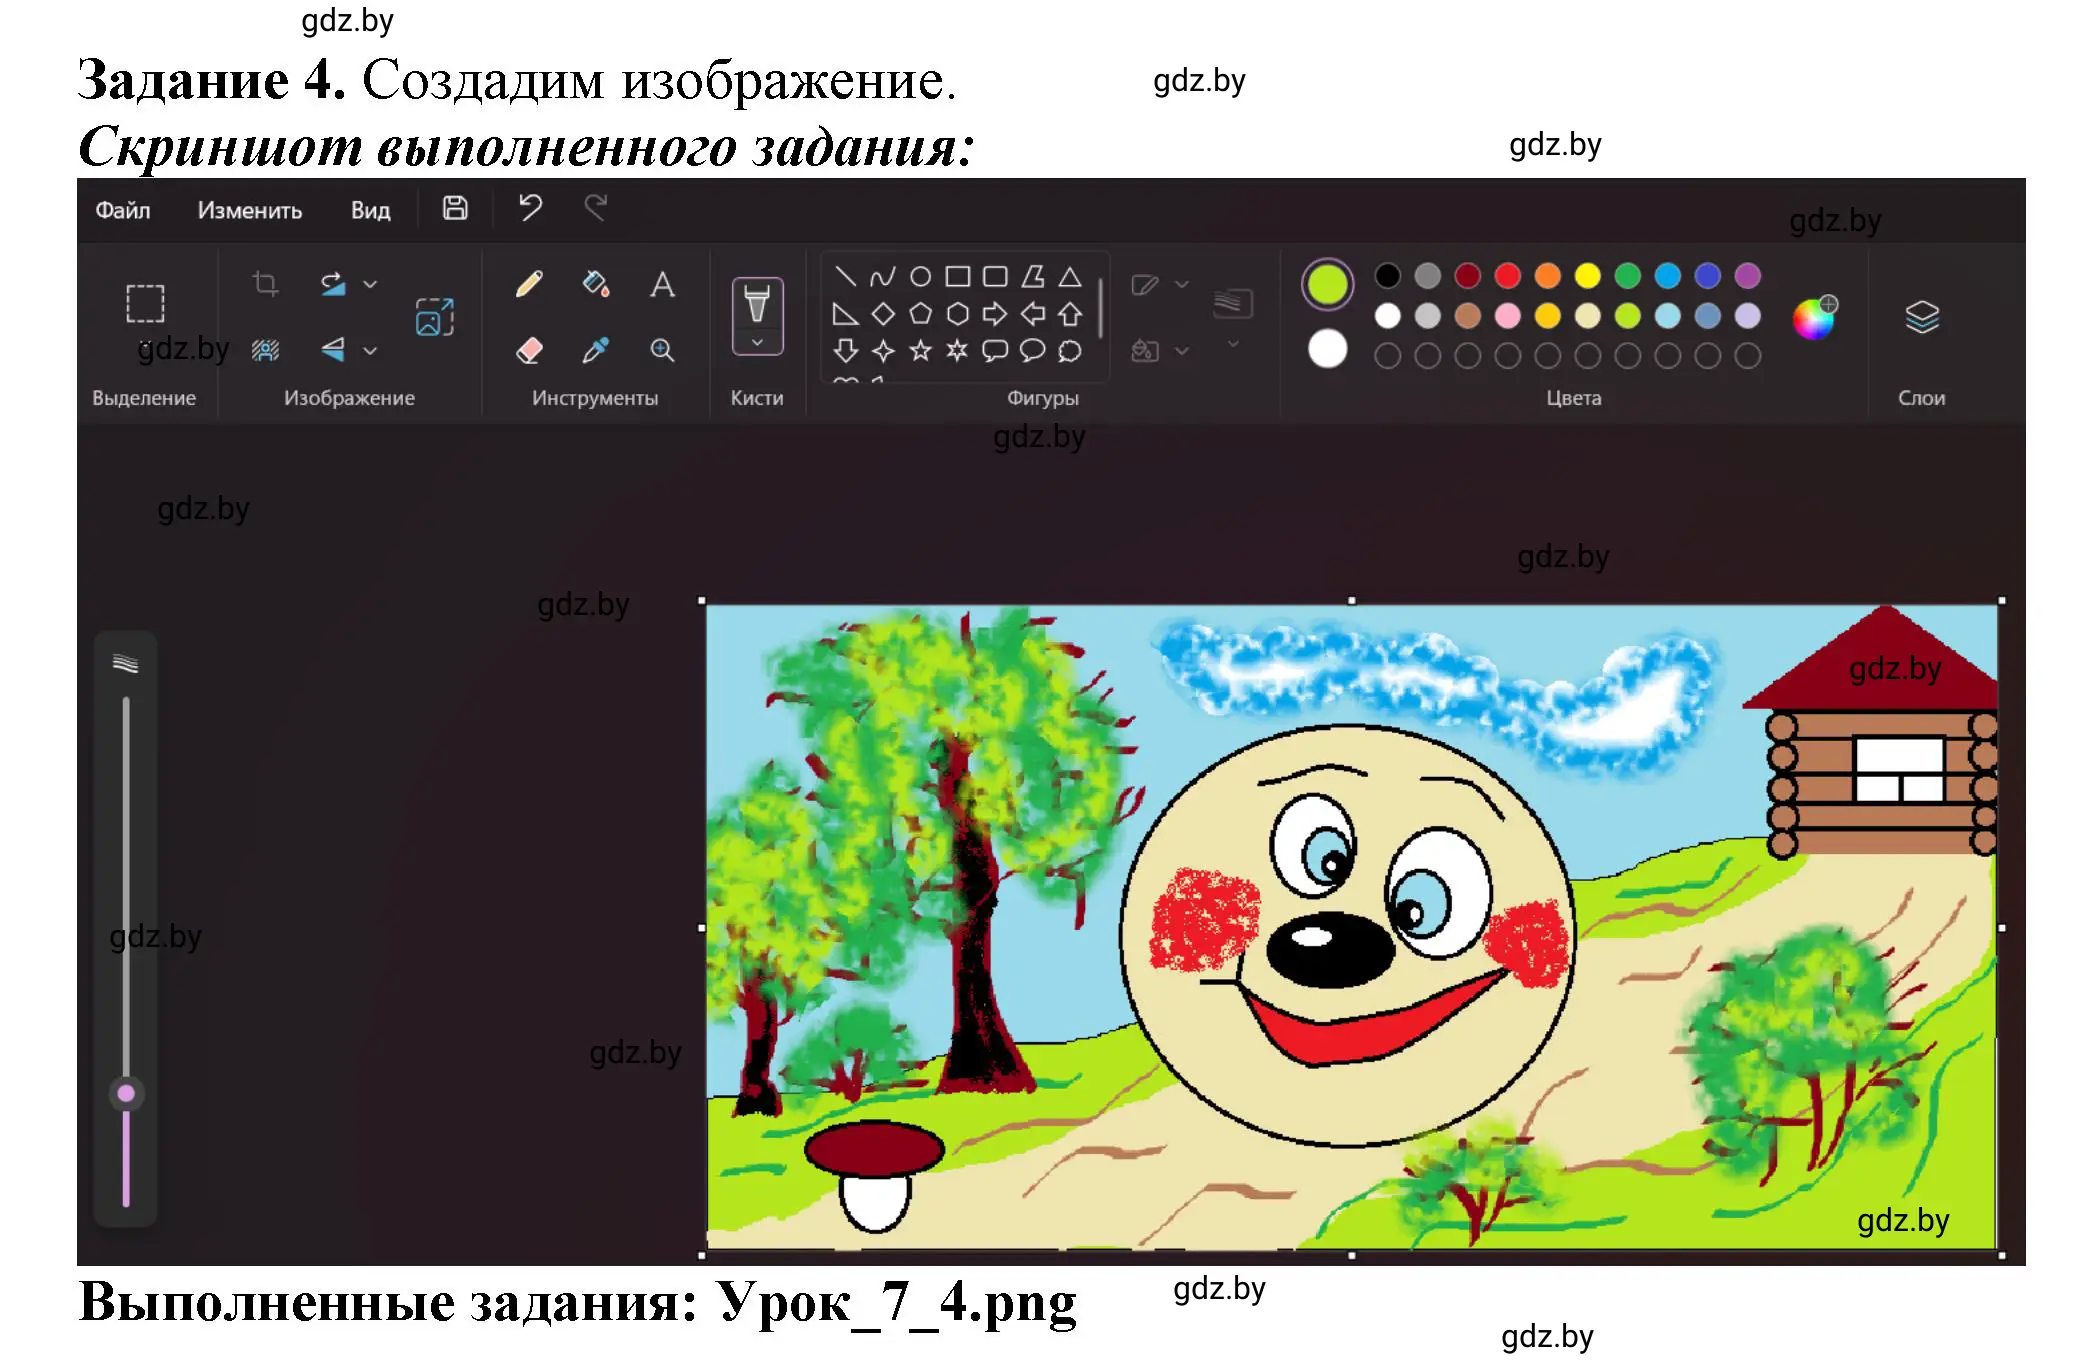Screen dimensions: 2080x1368
Task: Select the rectangle shape
Action: point(958,276)
